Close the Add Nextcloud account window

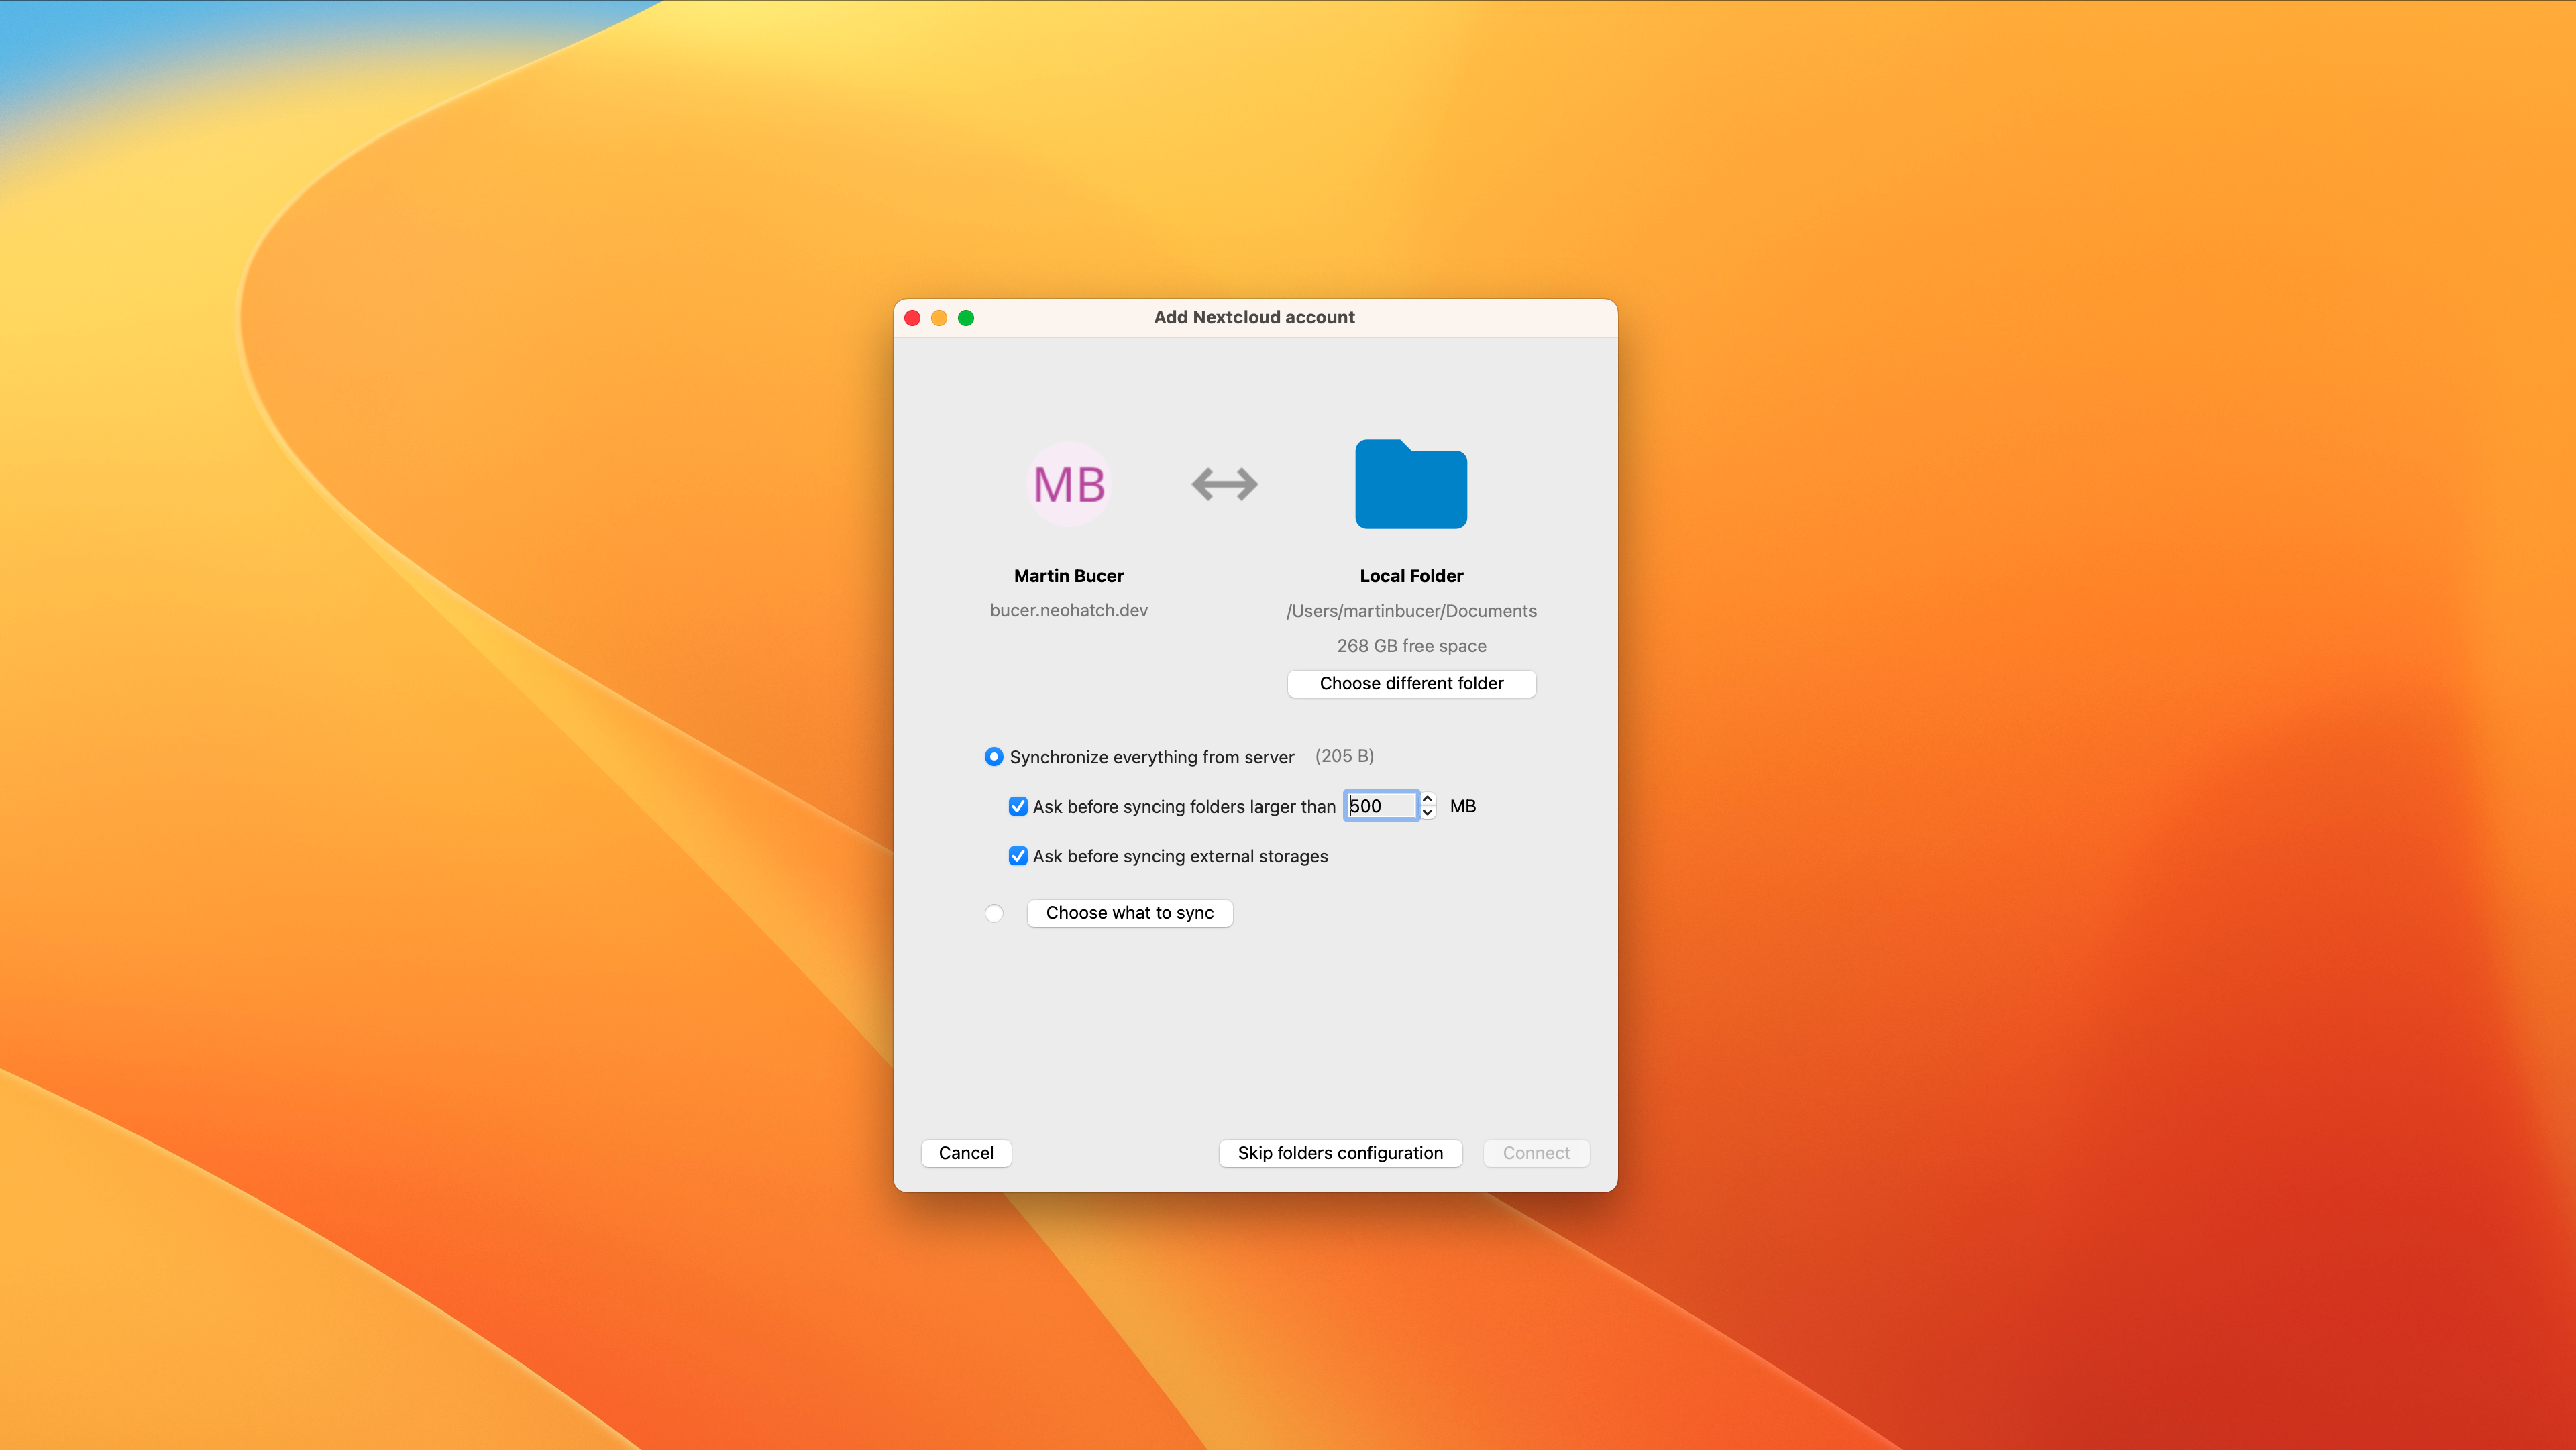click(912, 318)
